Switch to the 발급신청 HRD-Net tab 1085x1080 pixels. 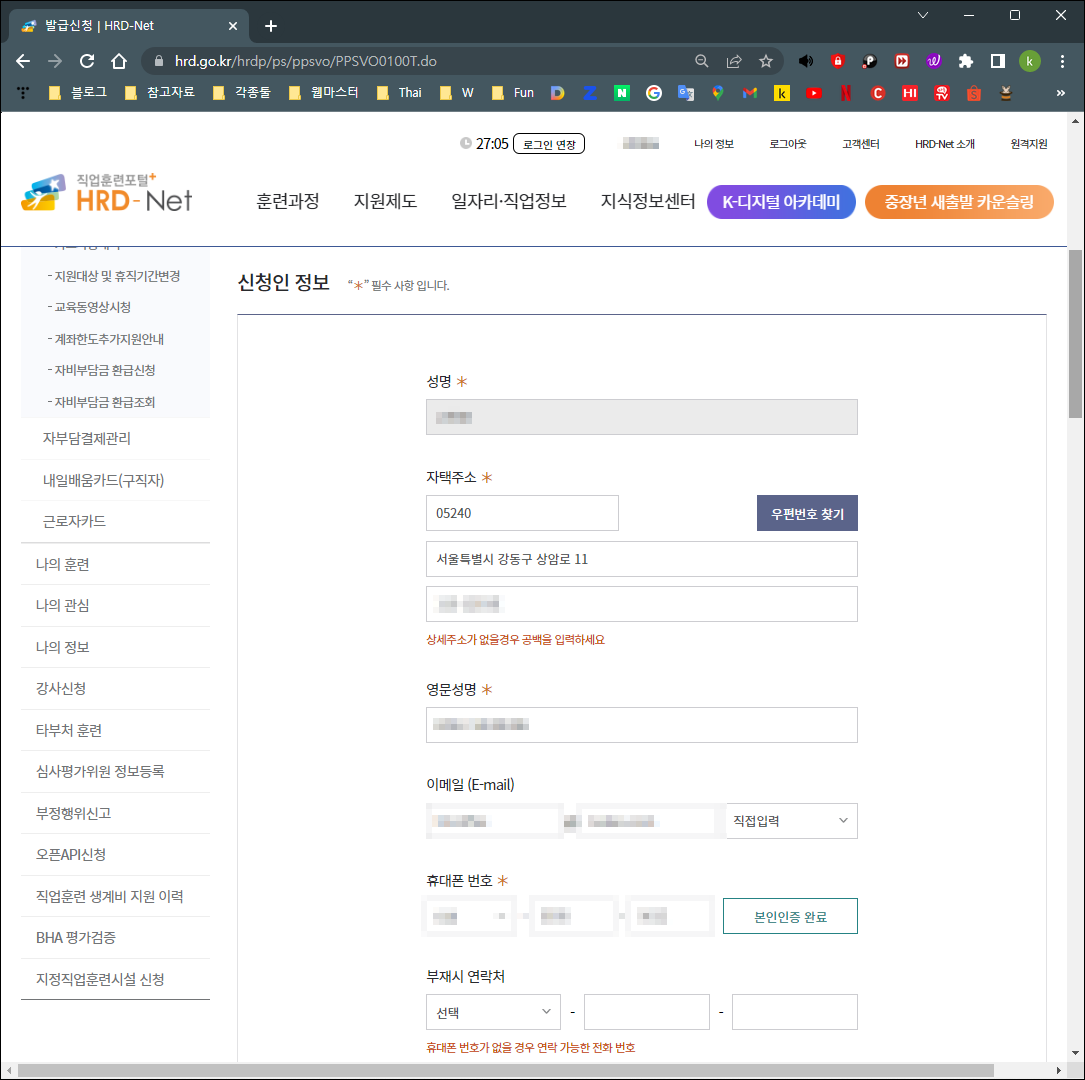(120, 25)
